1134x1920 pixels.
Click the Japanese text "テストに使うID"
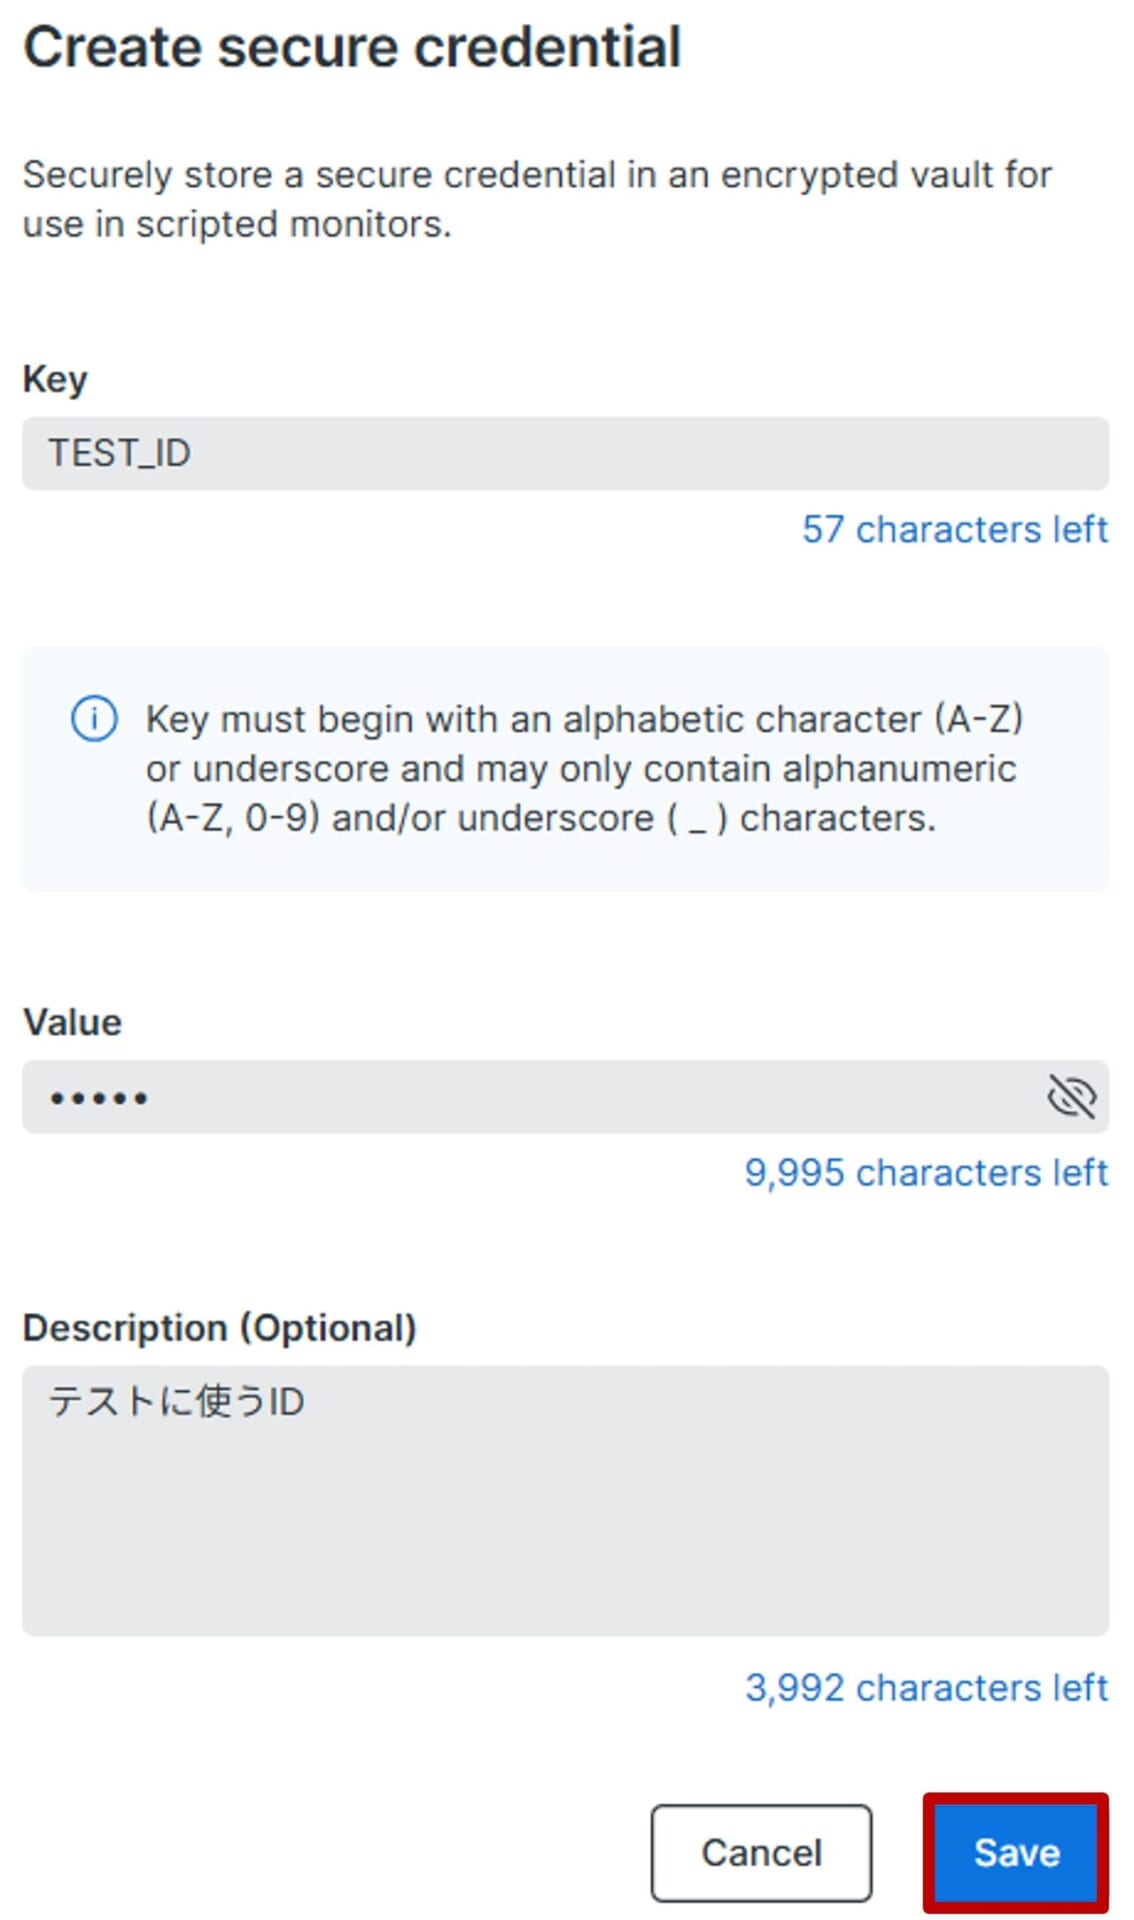click(176, 1401)
